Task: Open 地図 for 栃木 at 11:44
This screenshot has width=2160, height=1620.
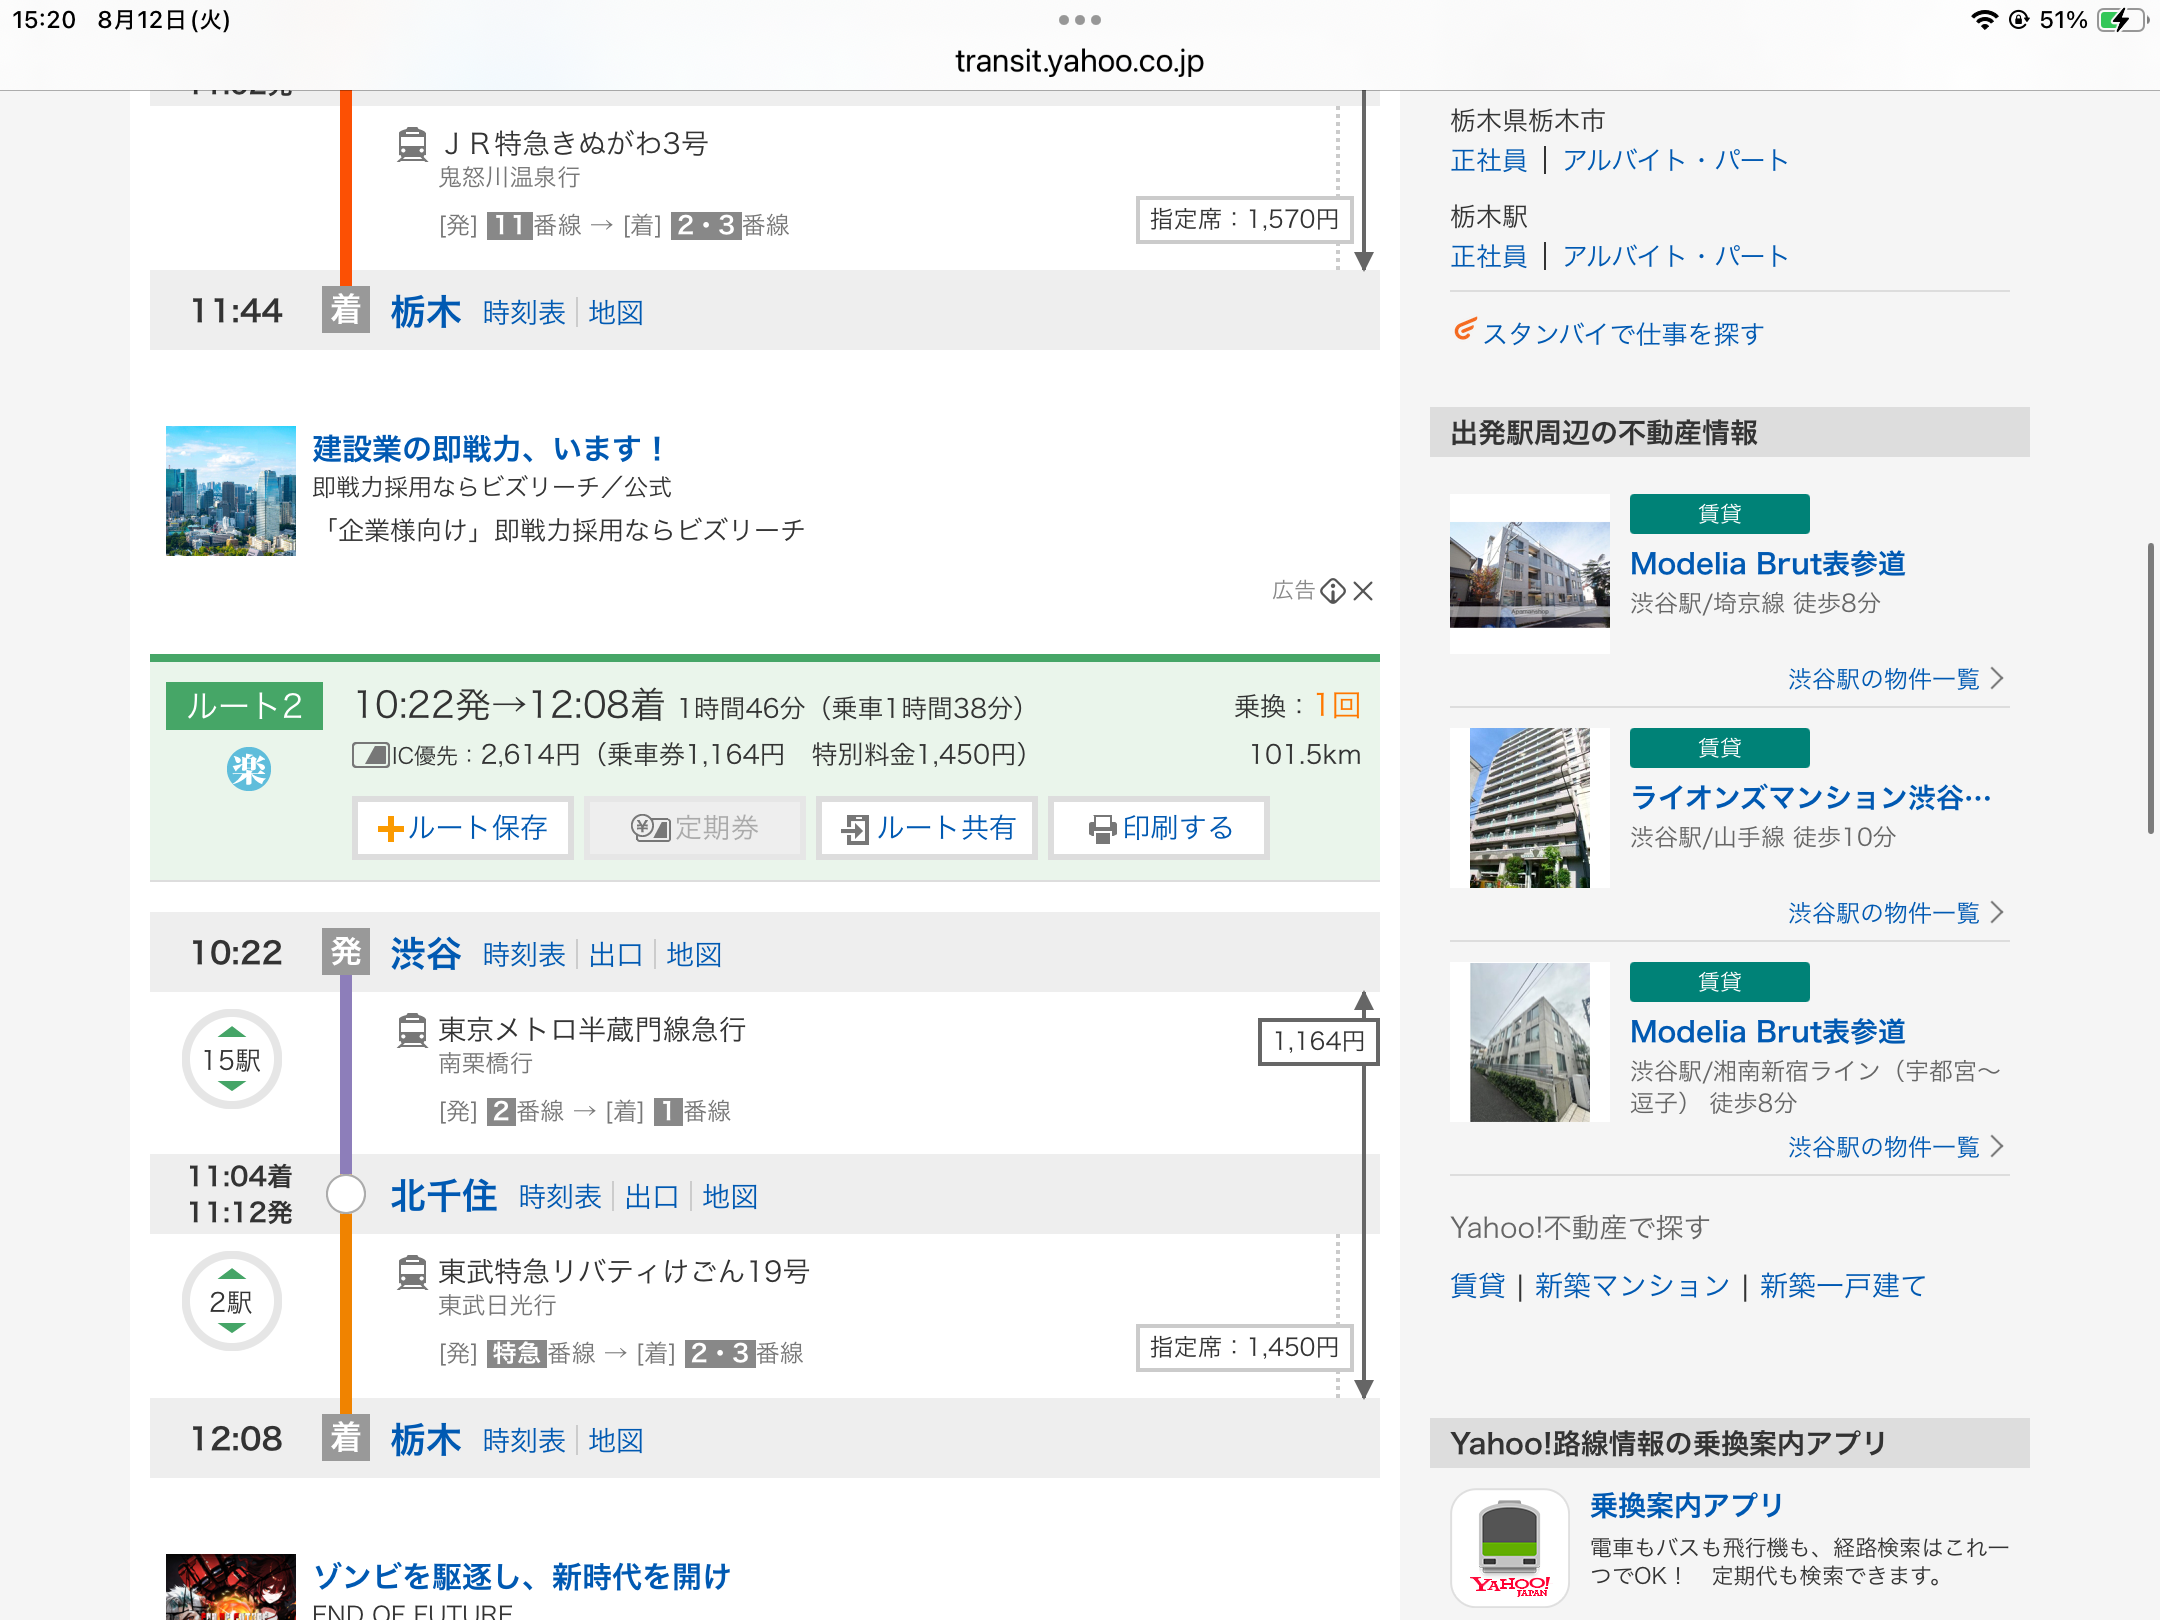Action: click(616, 313)
